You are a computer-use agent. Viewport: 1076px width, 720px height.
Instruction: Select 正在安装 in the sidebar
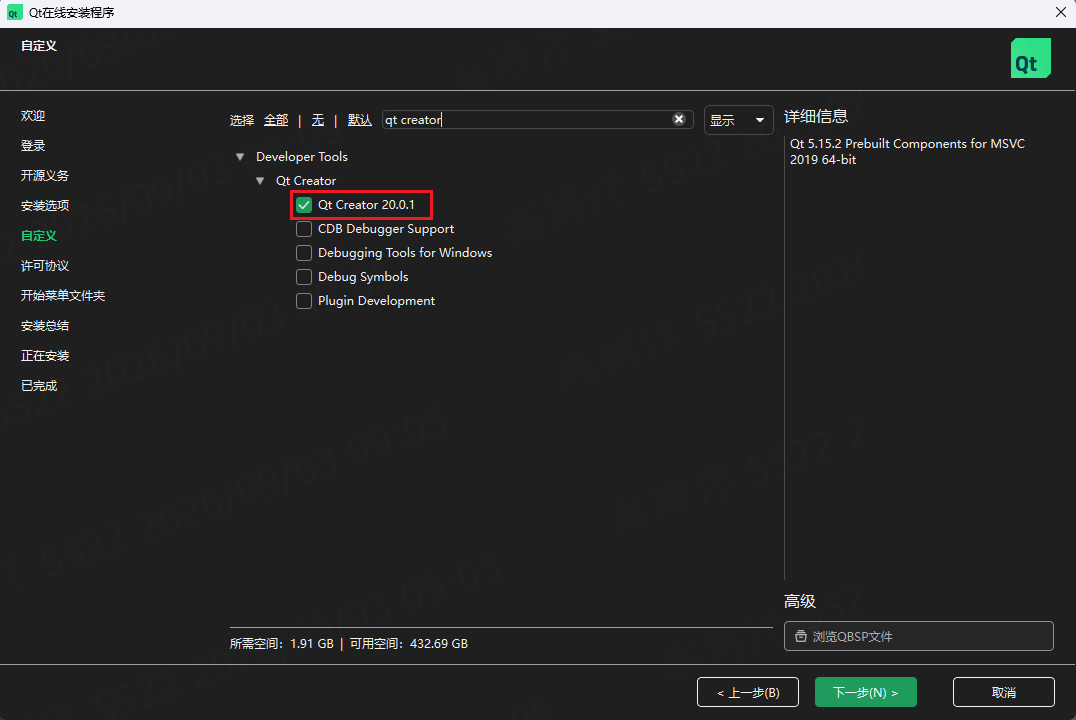(x=45, y=356)
